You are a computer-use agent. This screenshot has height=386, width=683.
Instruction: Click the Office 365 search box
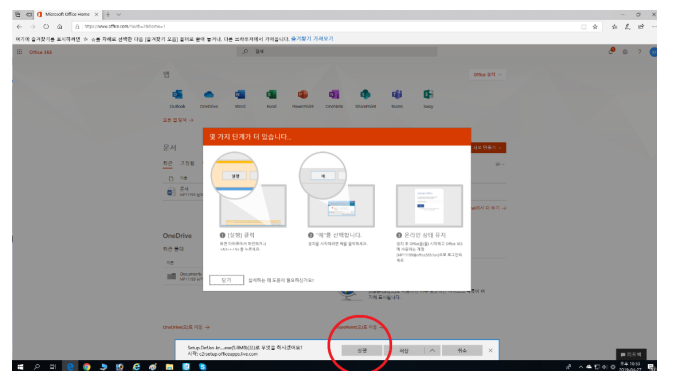(x=337, y=51)
